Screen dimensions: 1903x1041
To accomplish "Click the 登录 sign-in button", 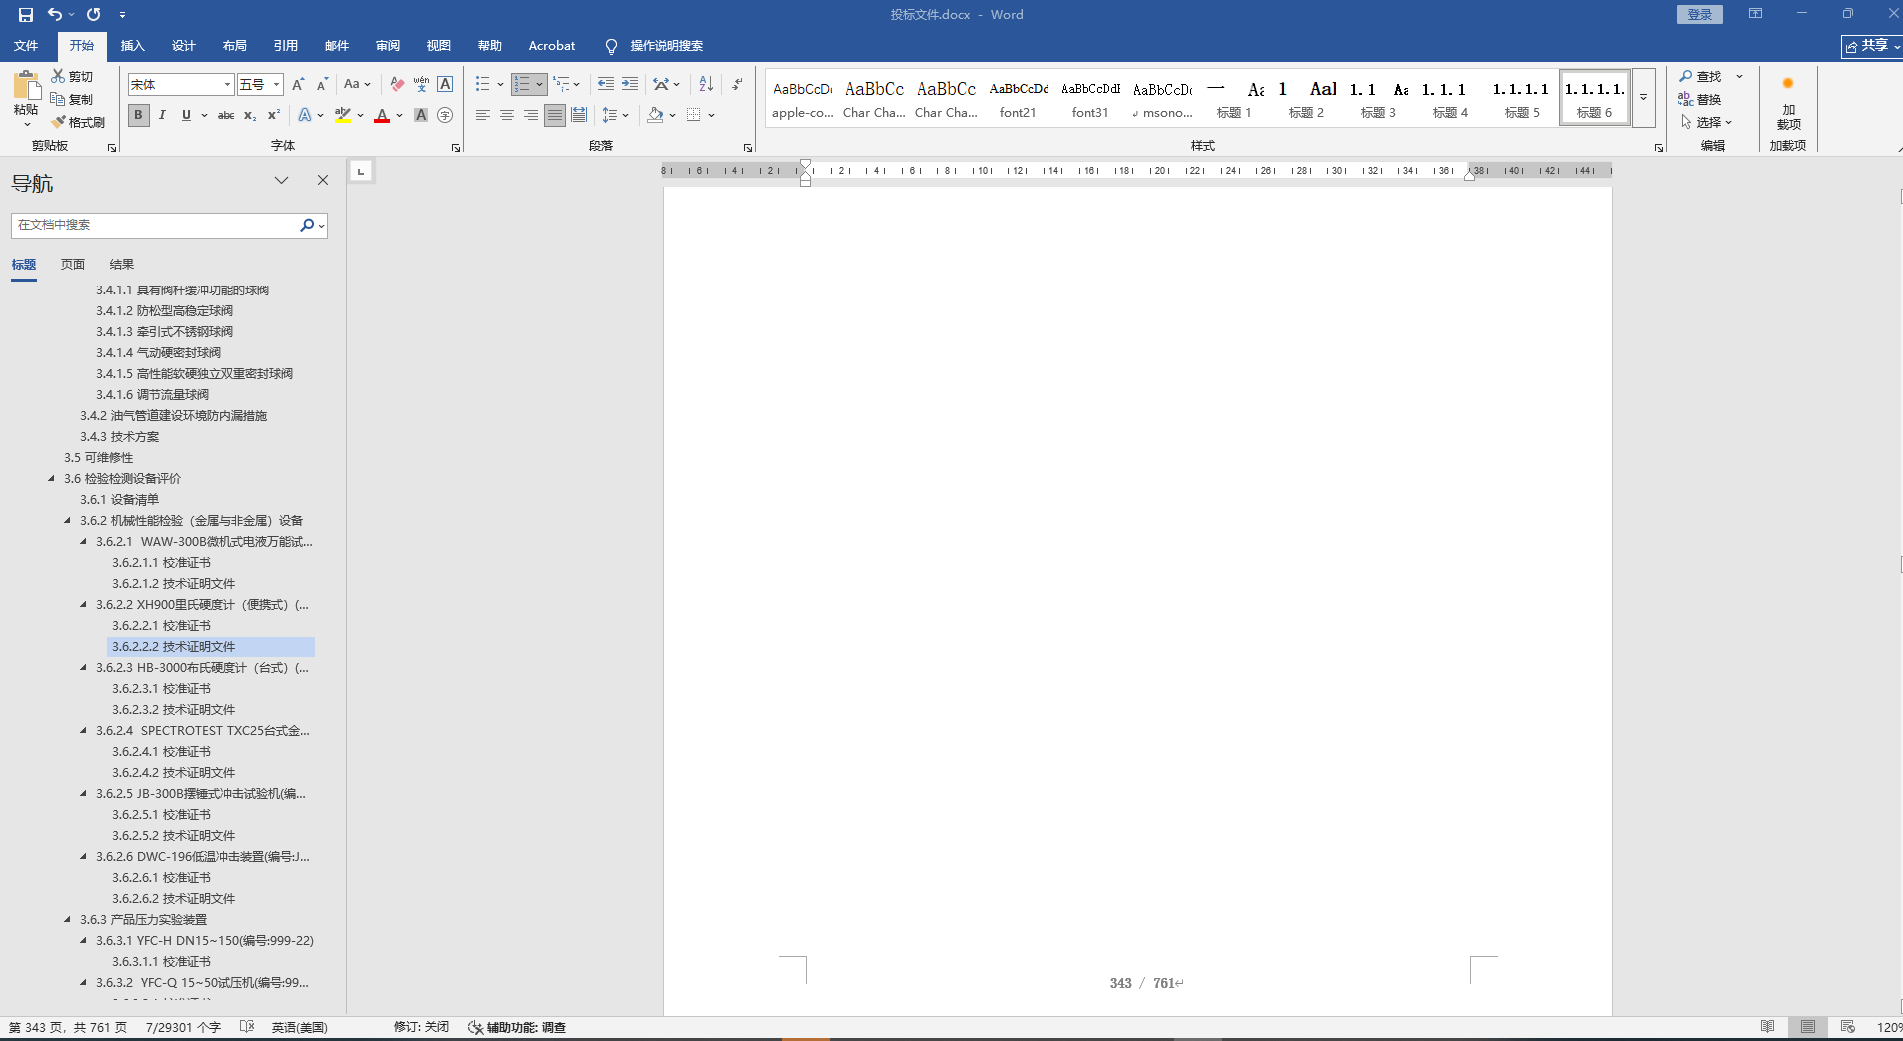I will click(1700, 14).
